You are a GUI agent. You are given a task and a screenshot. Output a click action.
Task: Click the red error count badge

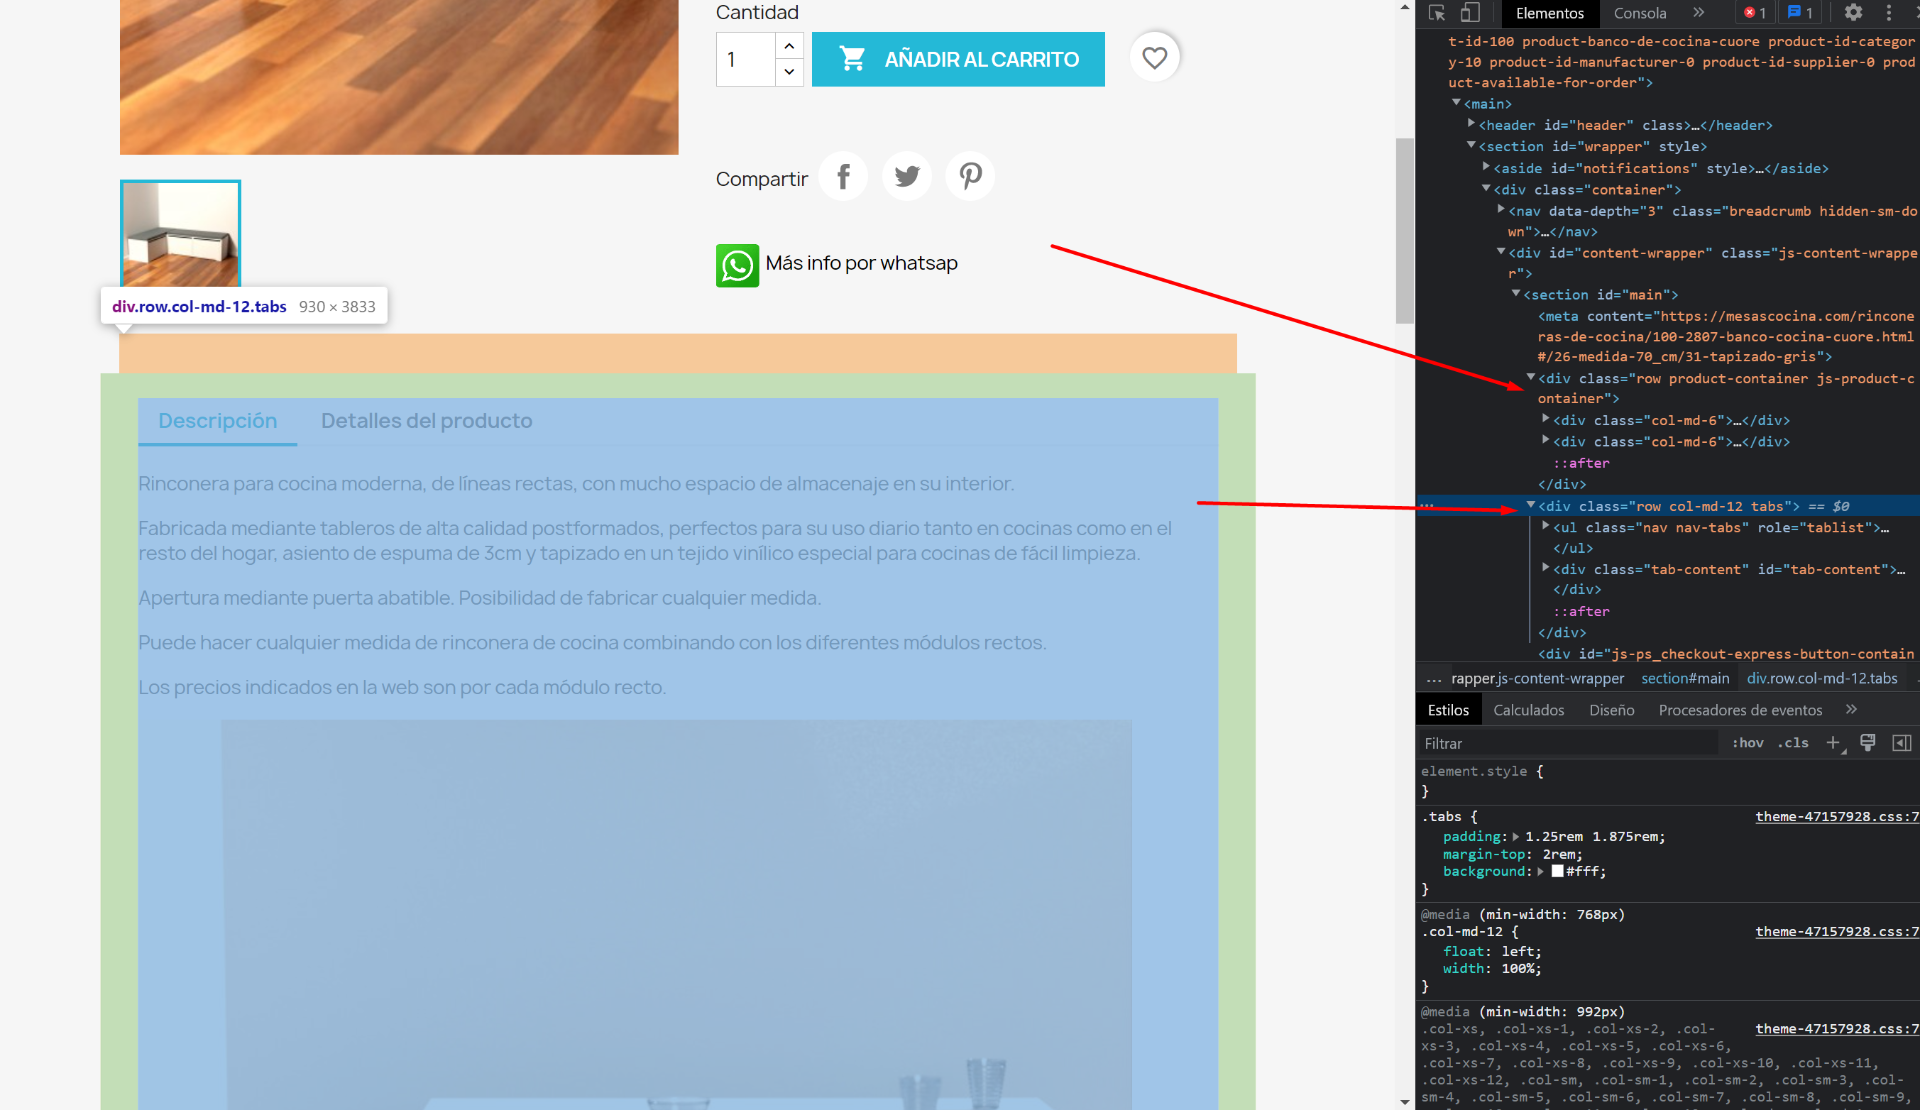click(x=1755, y=13)
